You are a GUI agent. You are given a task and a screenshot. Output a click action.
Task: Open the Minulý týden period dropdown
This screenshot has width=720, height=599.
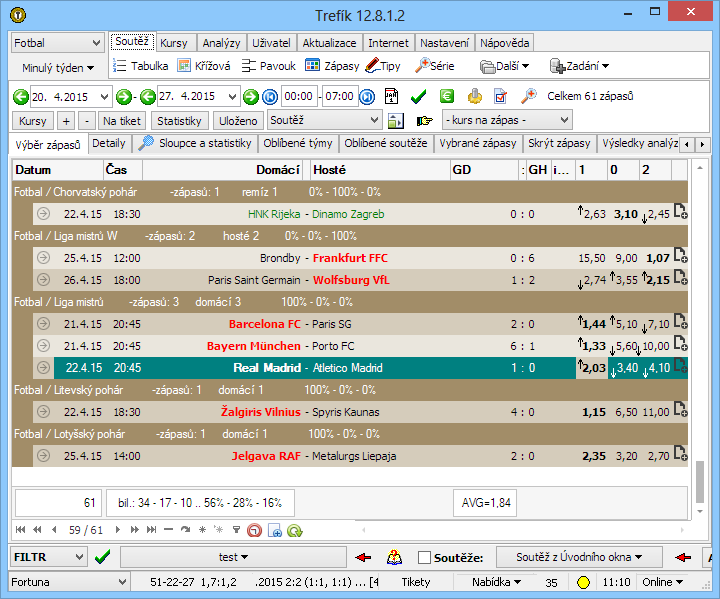point(58,68)
